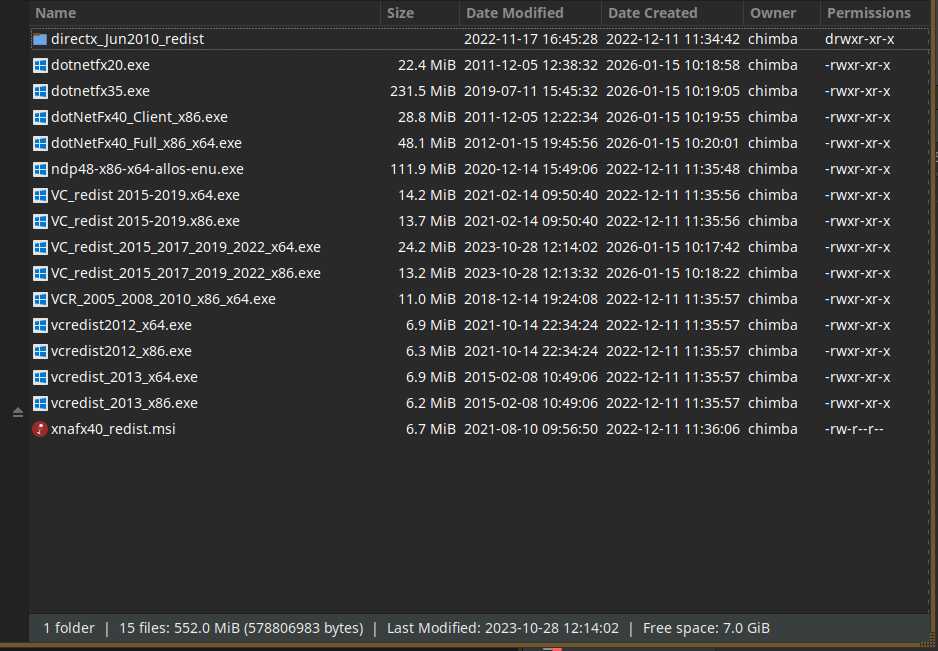Viewport: 938px width, 651px height.
Task: Click the drwxr-xr-x permissions value
Action: click(859, 39)
